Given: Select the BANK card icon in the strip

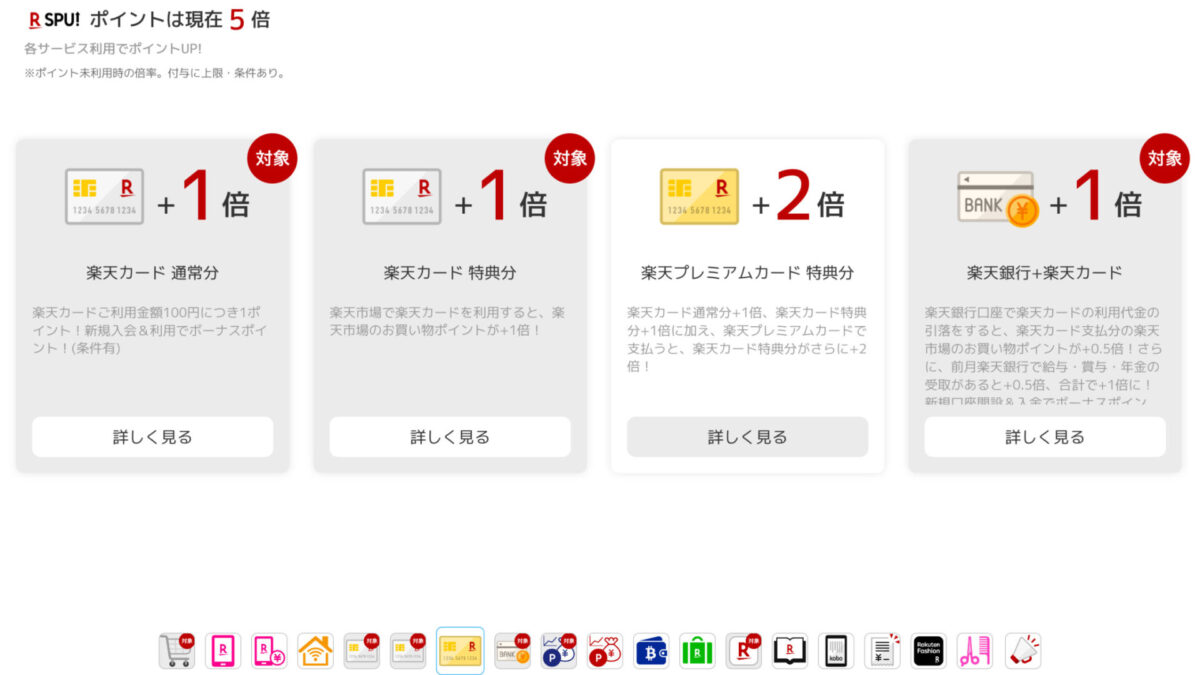Looking at the screenshot, I should 513,651.
